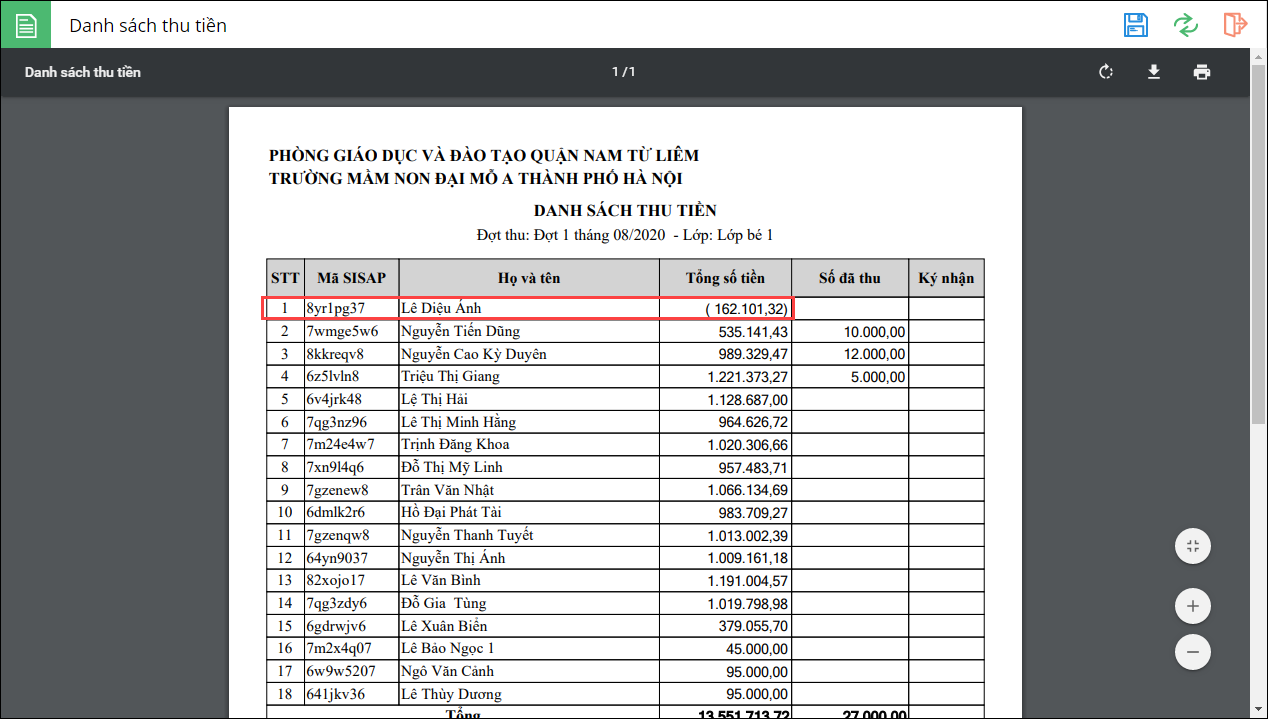1268x719 pixels.
Task: Select the name 'Hồ Đại Phát Tài'
Action: 451,512
